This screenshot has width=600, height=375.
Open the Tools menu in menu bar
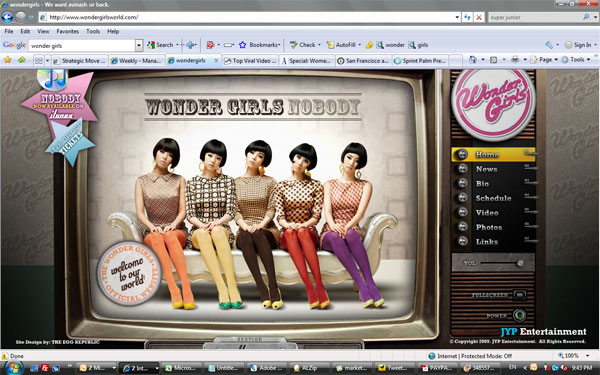click(x=93, y=31)
